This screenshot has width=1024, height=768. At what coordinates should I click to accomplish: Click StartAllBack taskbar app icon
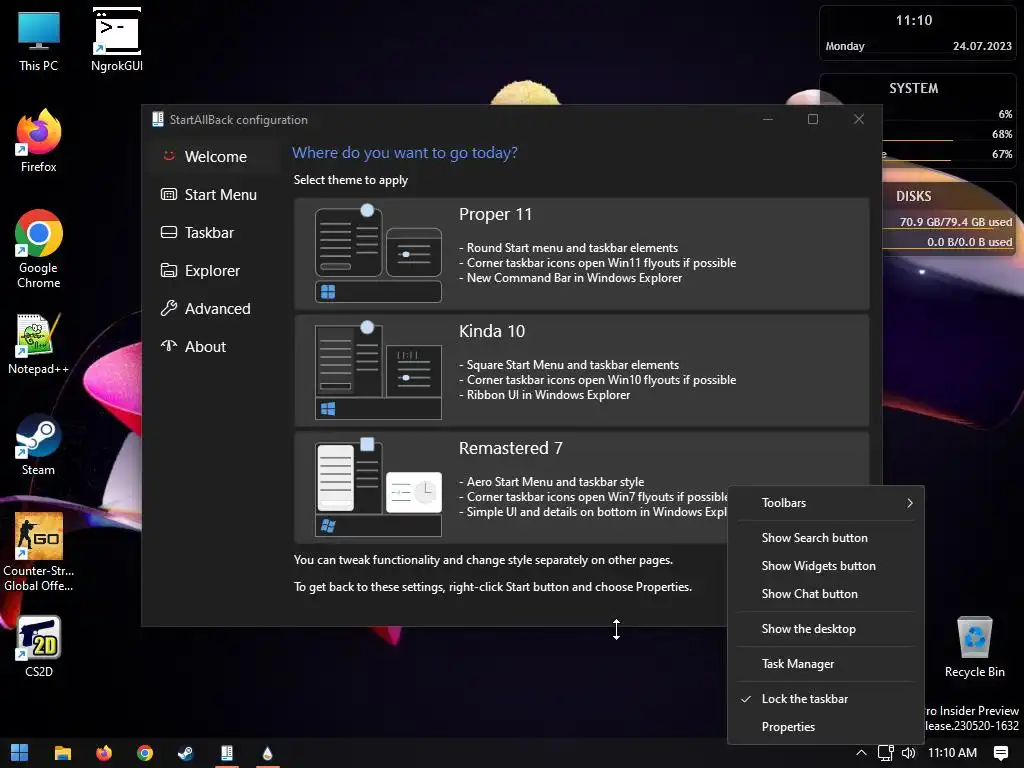pyautogui.click(x=227, y=753)
